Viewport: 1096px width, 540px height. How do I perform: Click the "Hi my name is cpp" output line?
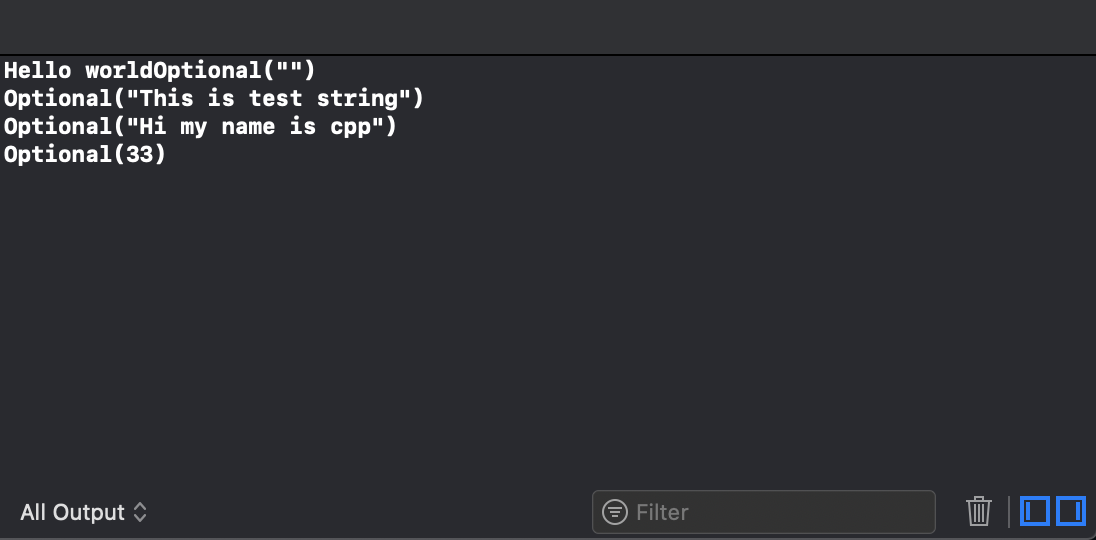pyautogui.click(x=200, y=126)
